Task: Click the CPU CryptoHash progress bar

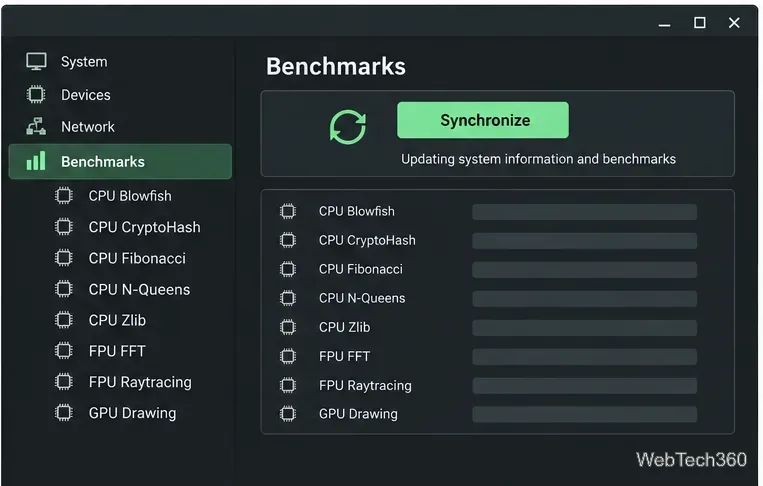Action: (584, 240)
